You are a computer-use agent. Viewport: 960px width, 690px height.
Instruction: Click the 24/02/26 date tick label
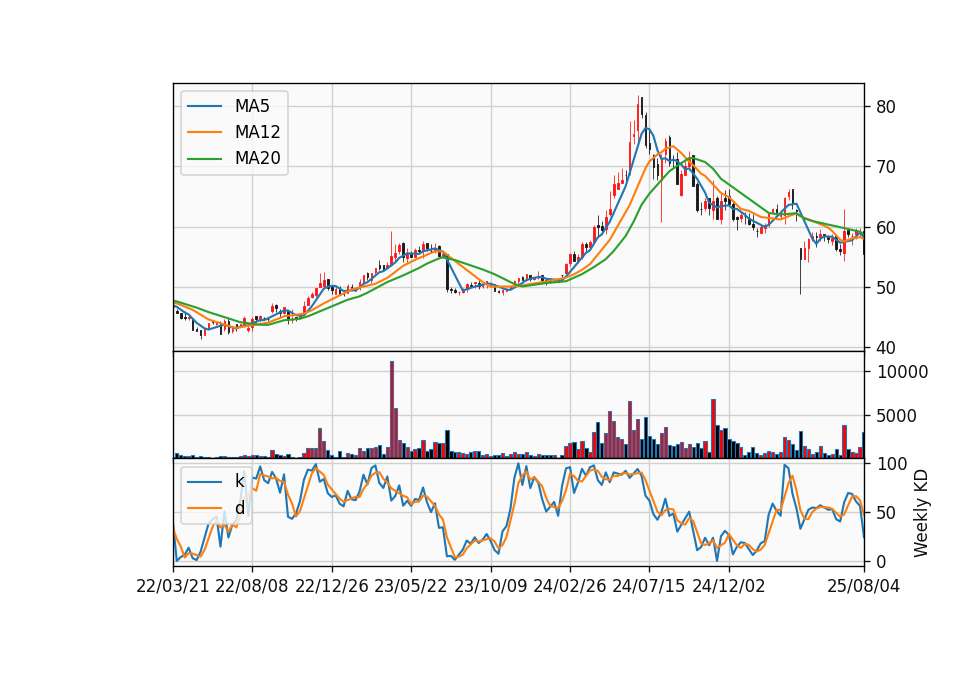coord(570,587)
